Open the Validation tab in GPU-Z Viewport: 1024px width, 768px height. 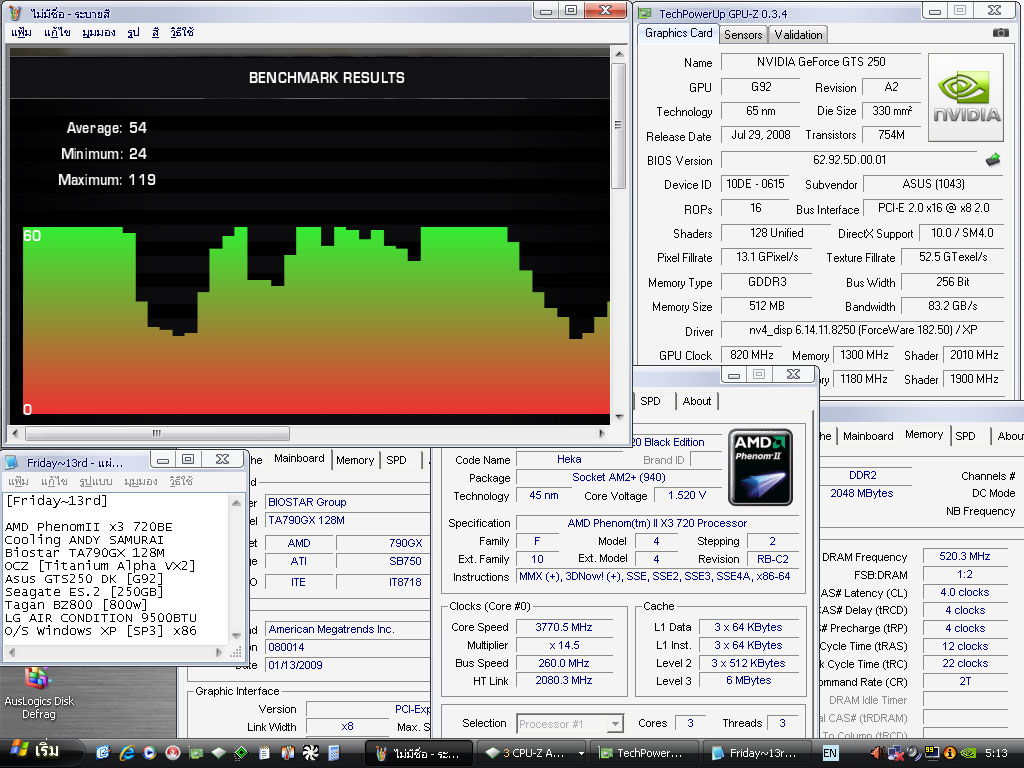pos(798,34)
